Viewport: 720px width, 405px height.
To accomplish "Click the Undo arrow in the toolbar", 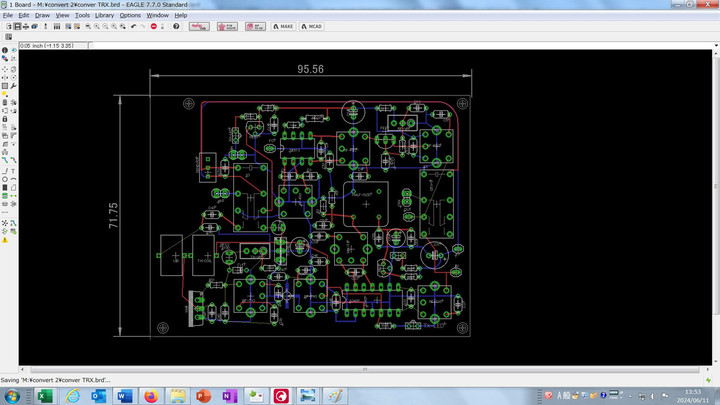I will [133, 26].
